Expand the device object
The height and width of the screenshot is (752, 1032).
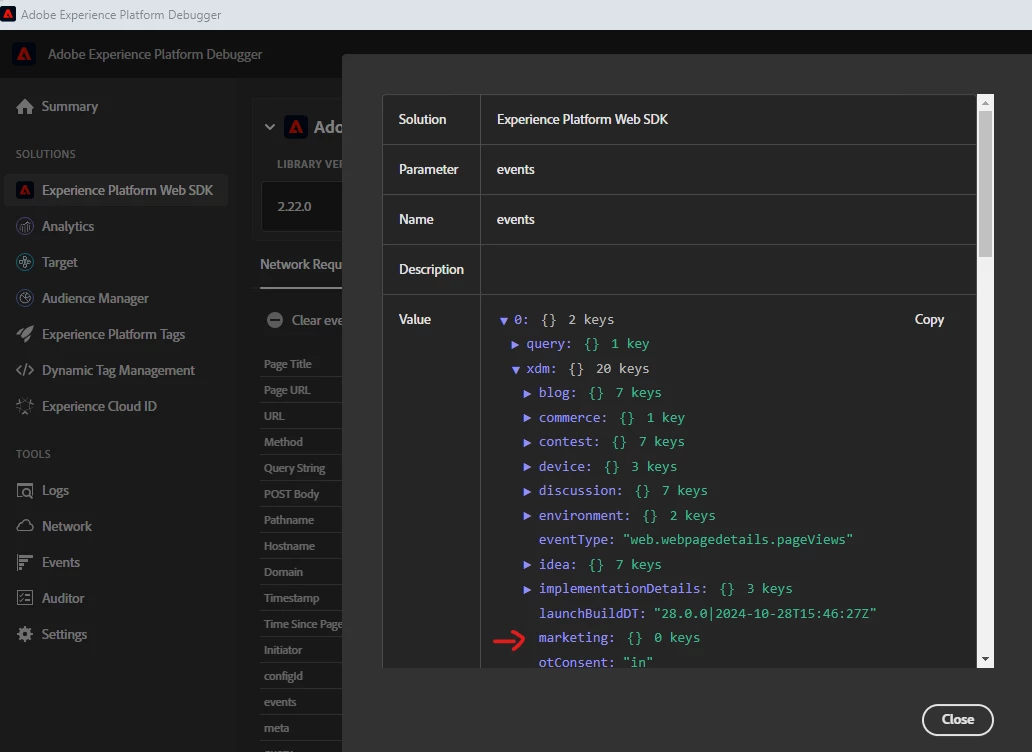click(527, 466)
